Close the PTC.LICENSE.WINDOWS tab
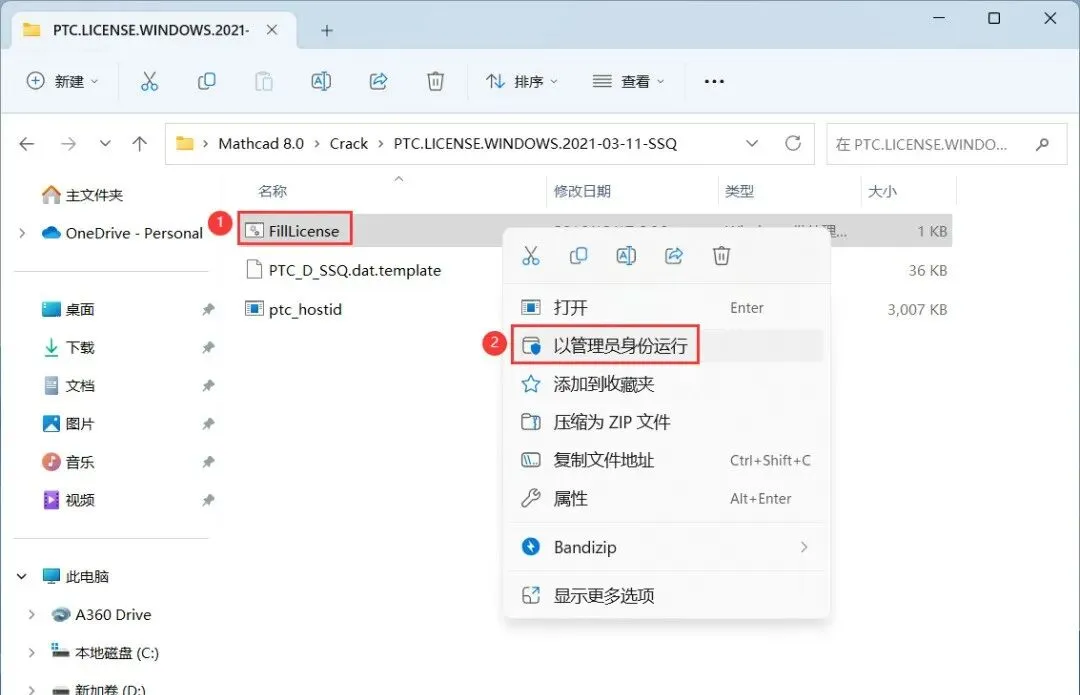 [x=272, y=30]
